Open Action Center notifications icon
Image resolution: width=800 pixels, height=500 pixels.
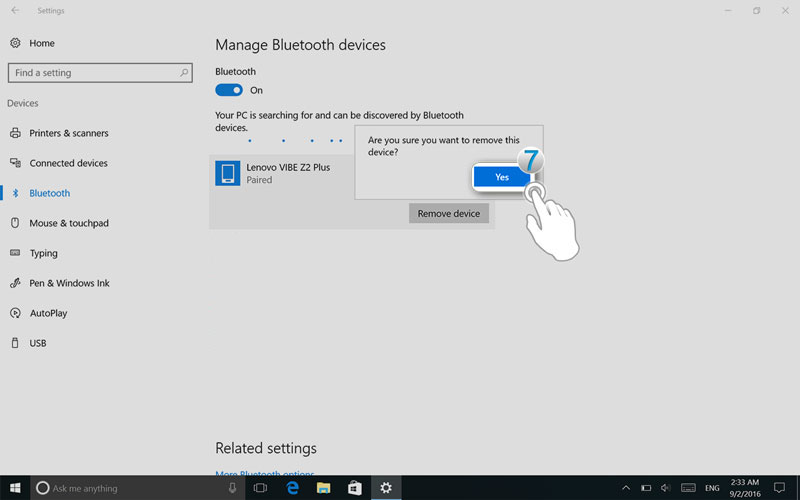(779, 488)
